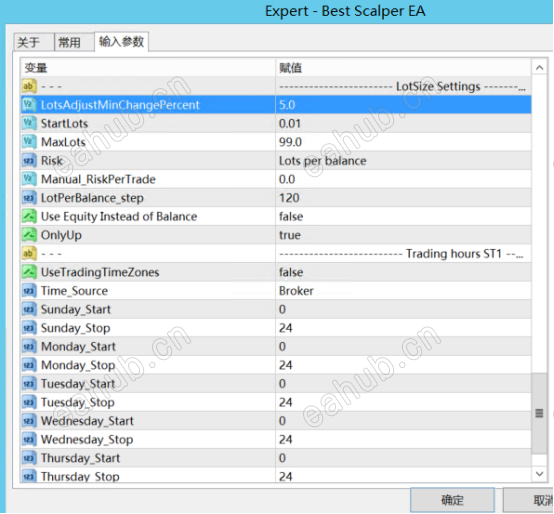This screenshot has width=554, height=514.
Task: Edit the LotsAdjustMinChangePercent value 5.0
Action: point(403,105)
